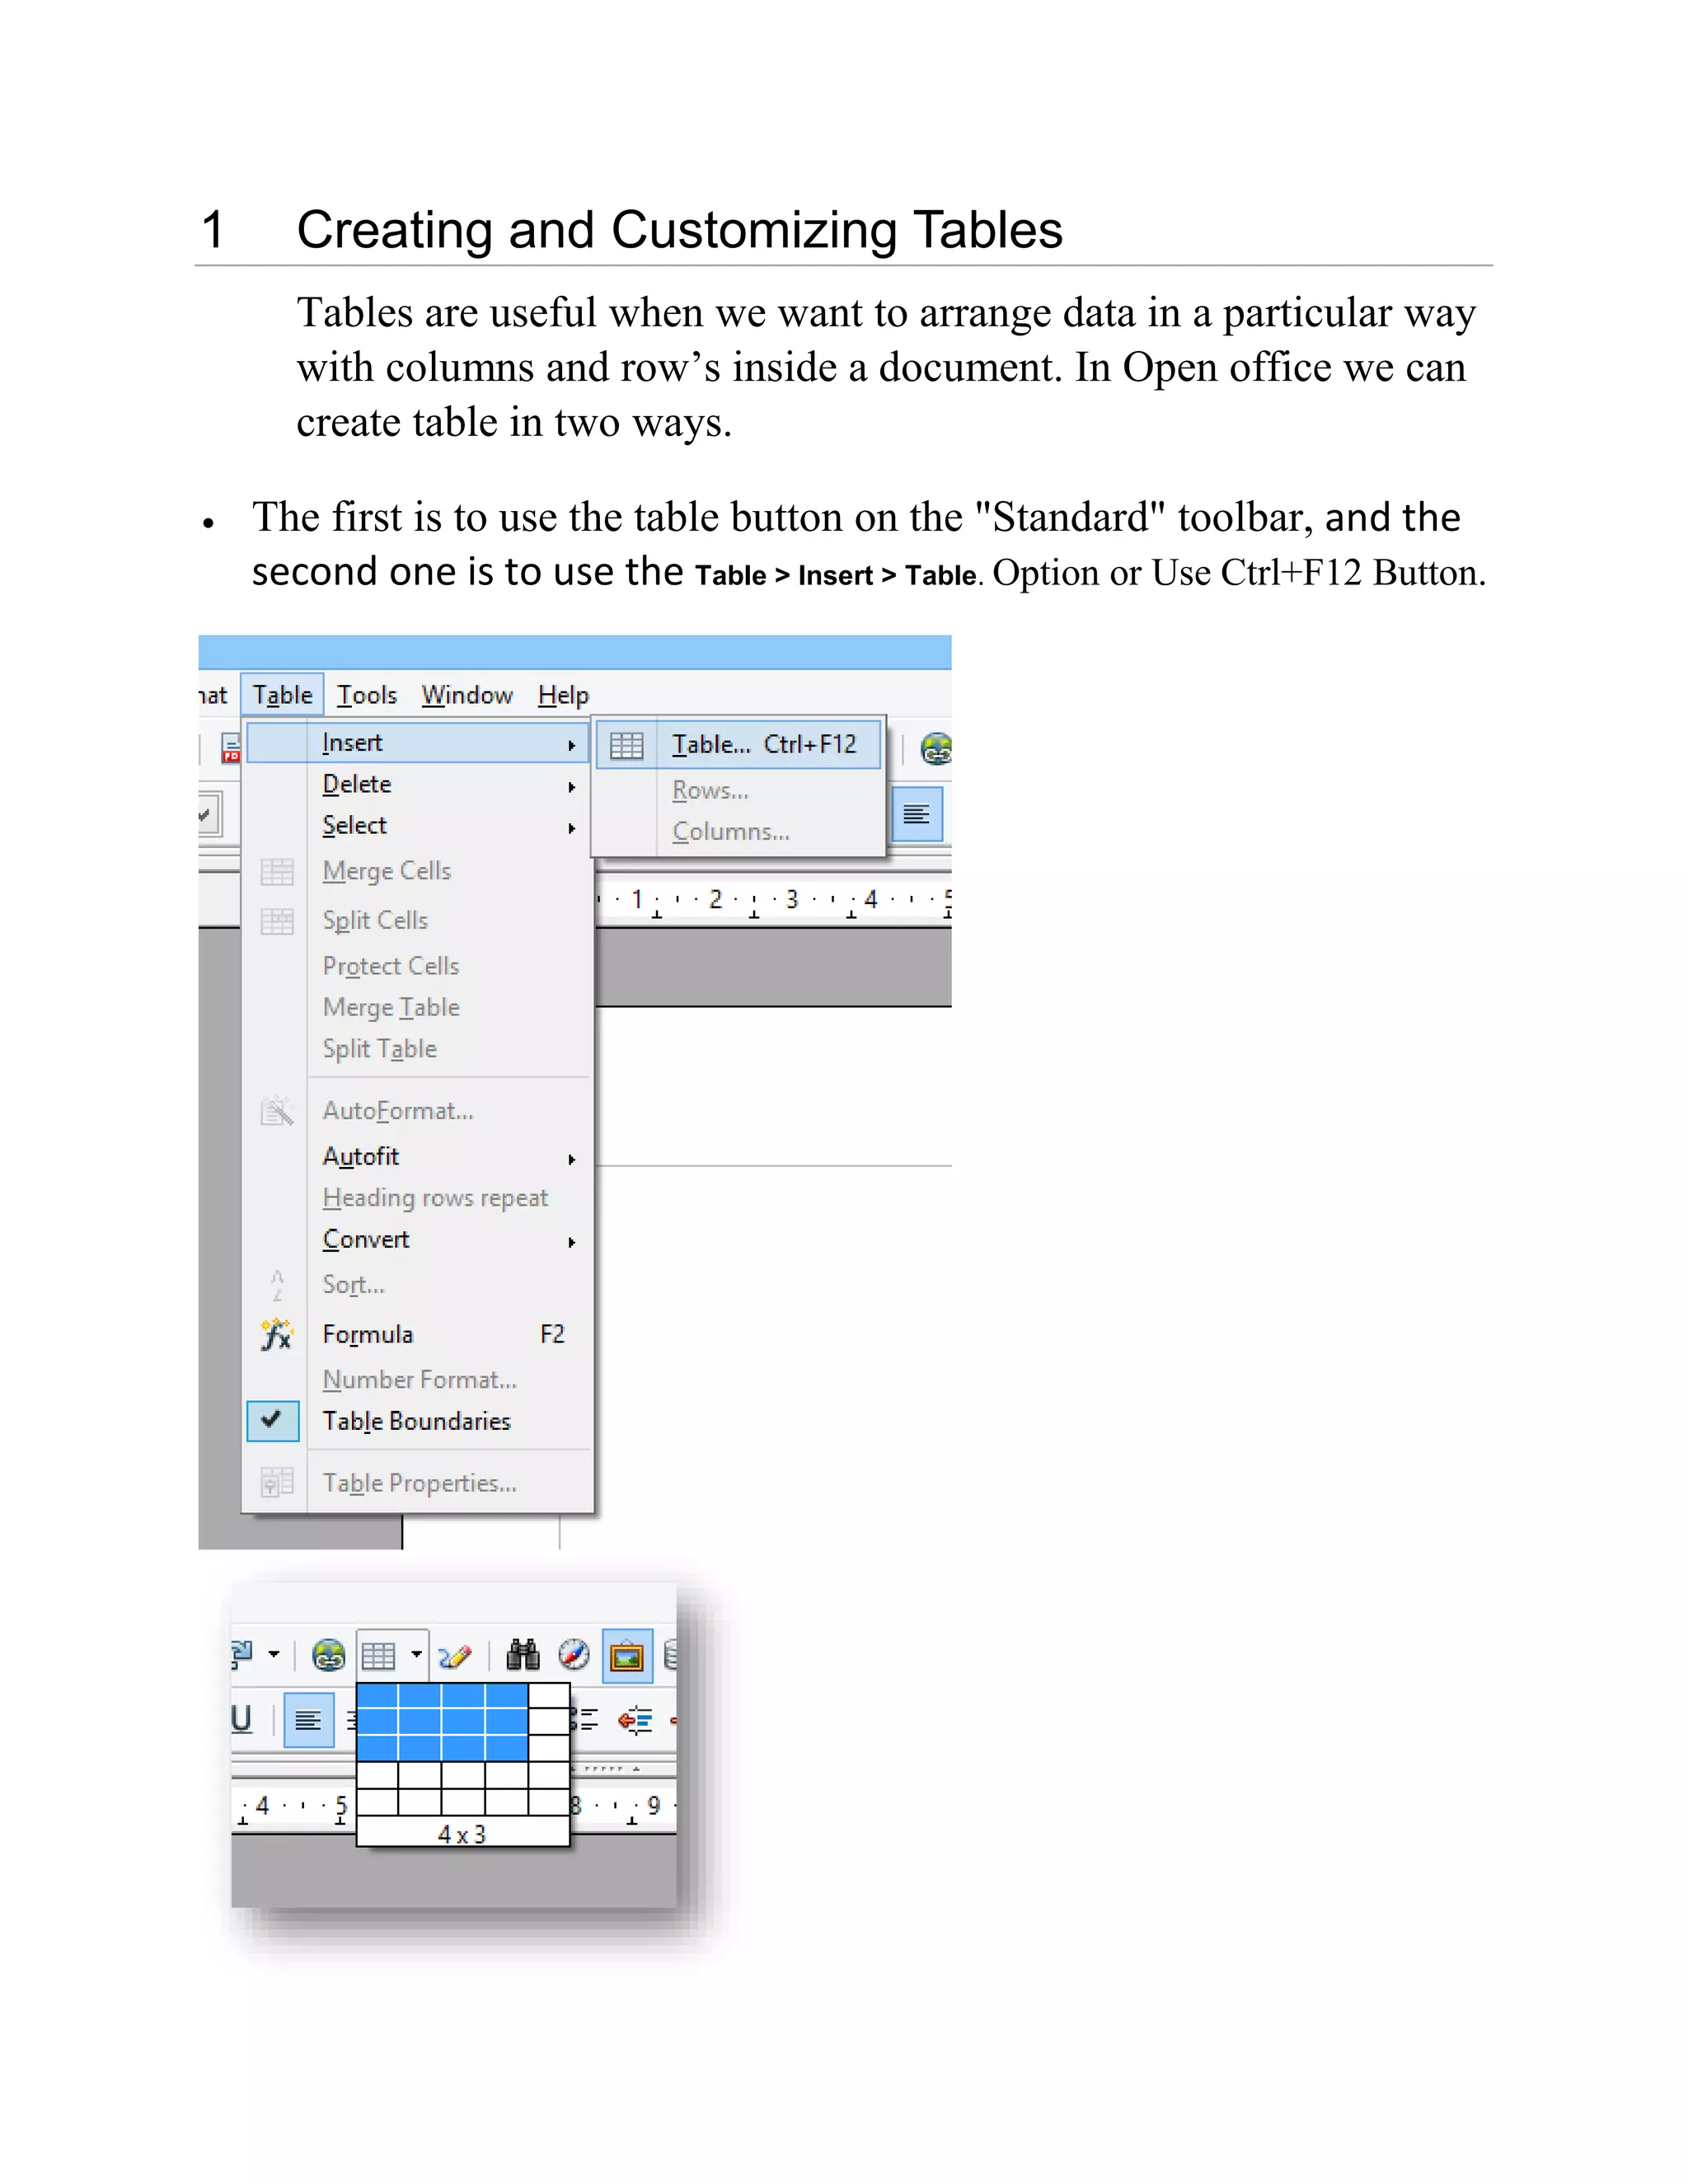
Task: Click the Formula fx icon
Action: tap(277, 1335)
